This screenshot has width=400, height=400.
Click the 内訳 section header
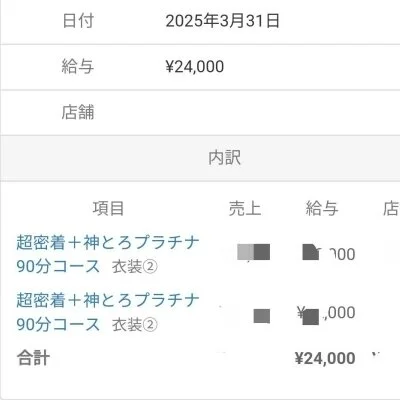(x=224, y=158)
